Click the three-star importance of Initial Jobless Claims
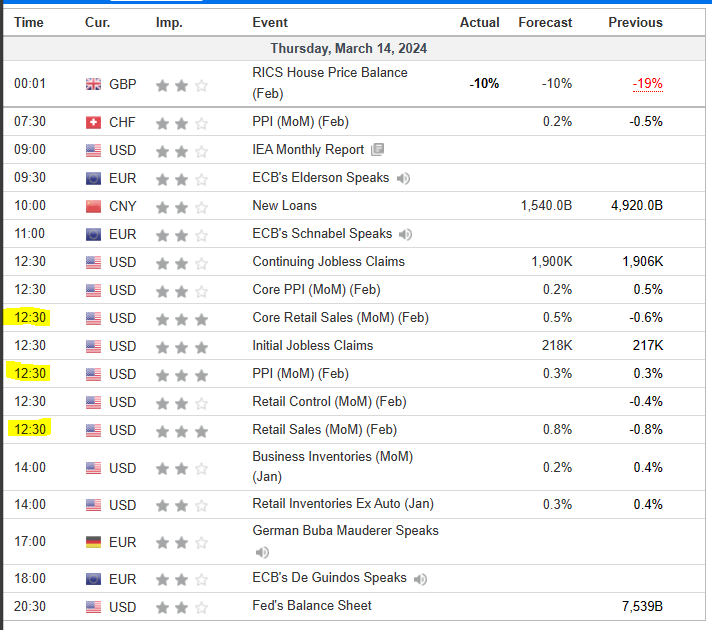This screenshot has height=630, width=712. coord(181,346)
